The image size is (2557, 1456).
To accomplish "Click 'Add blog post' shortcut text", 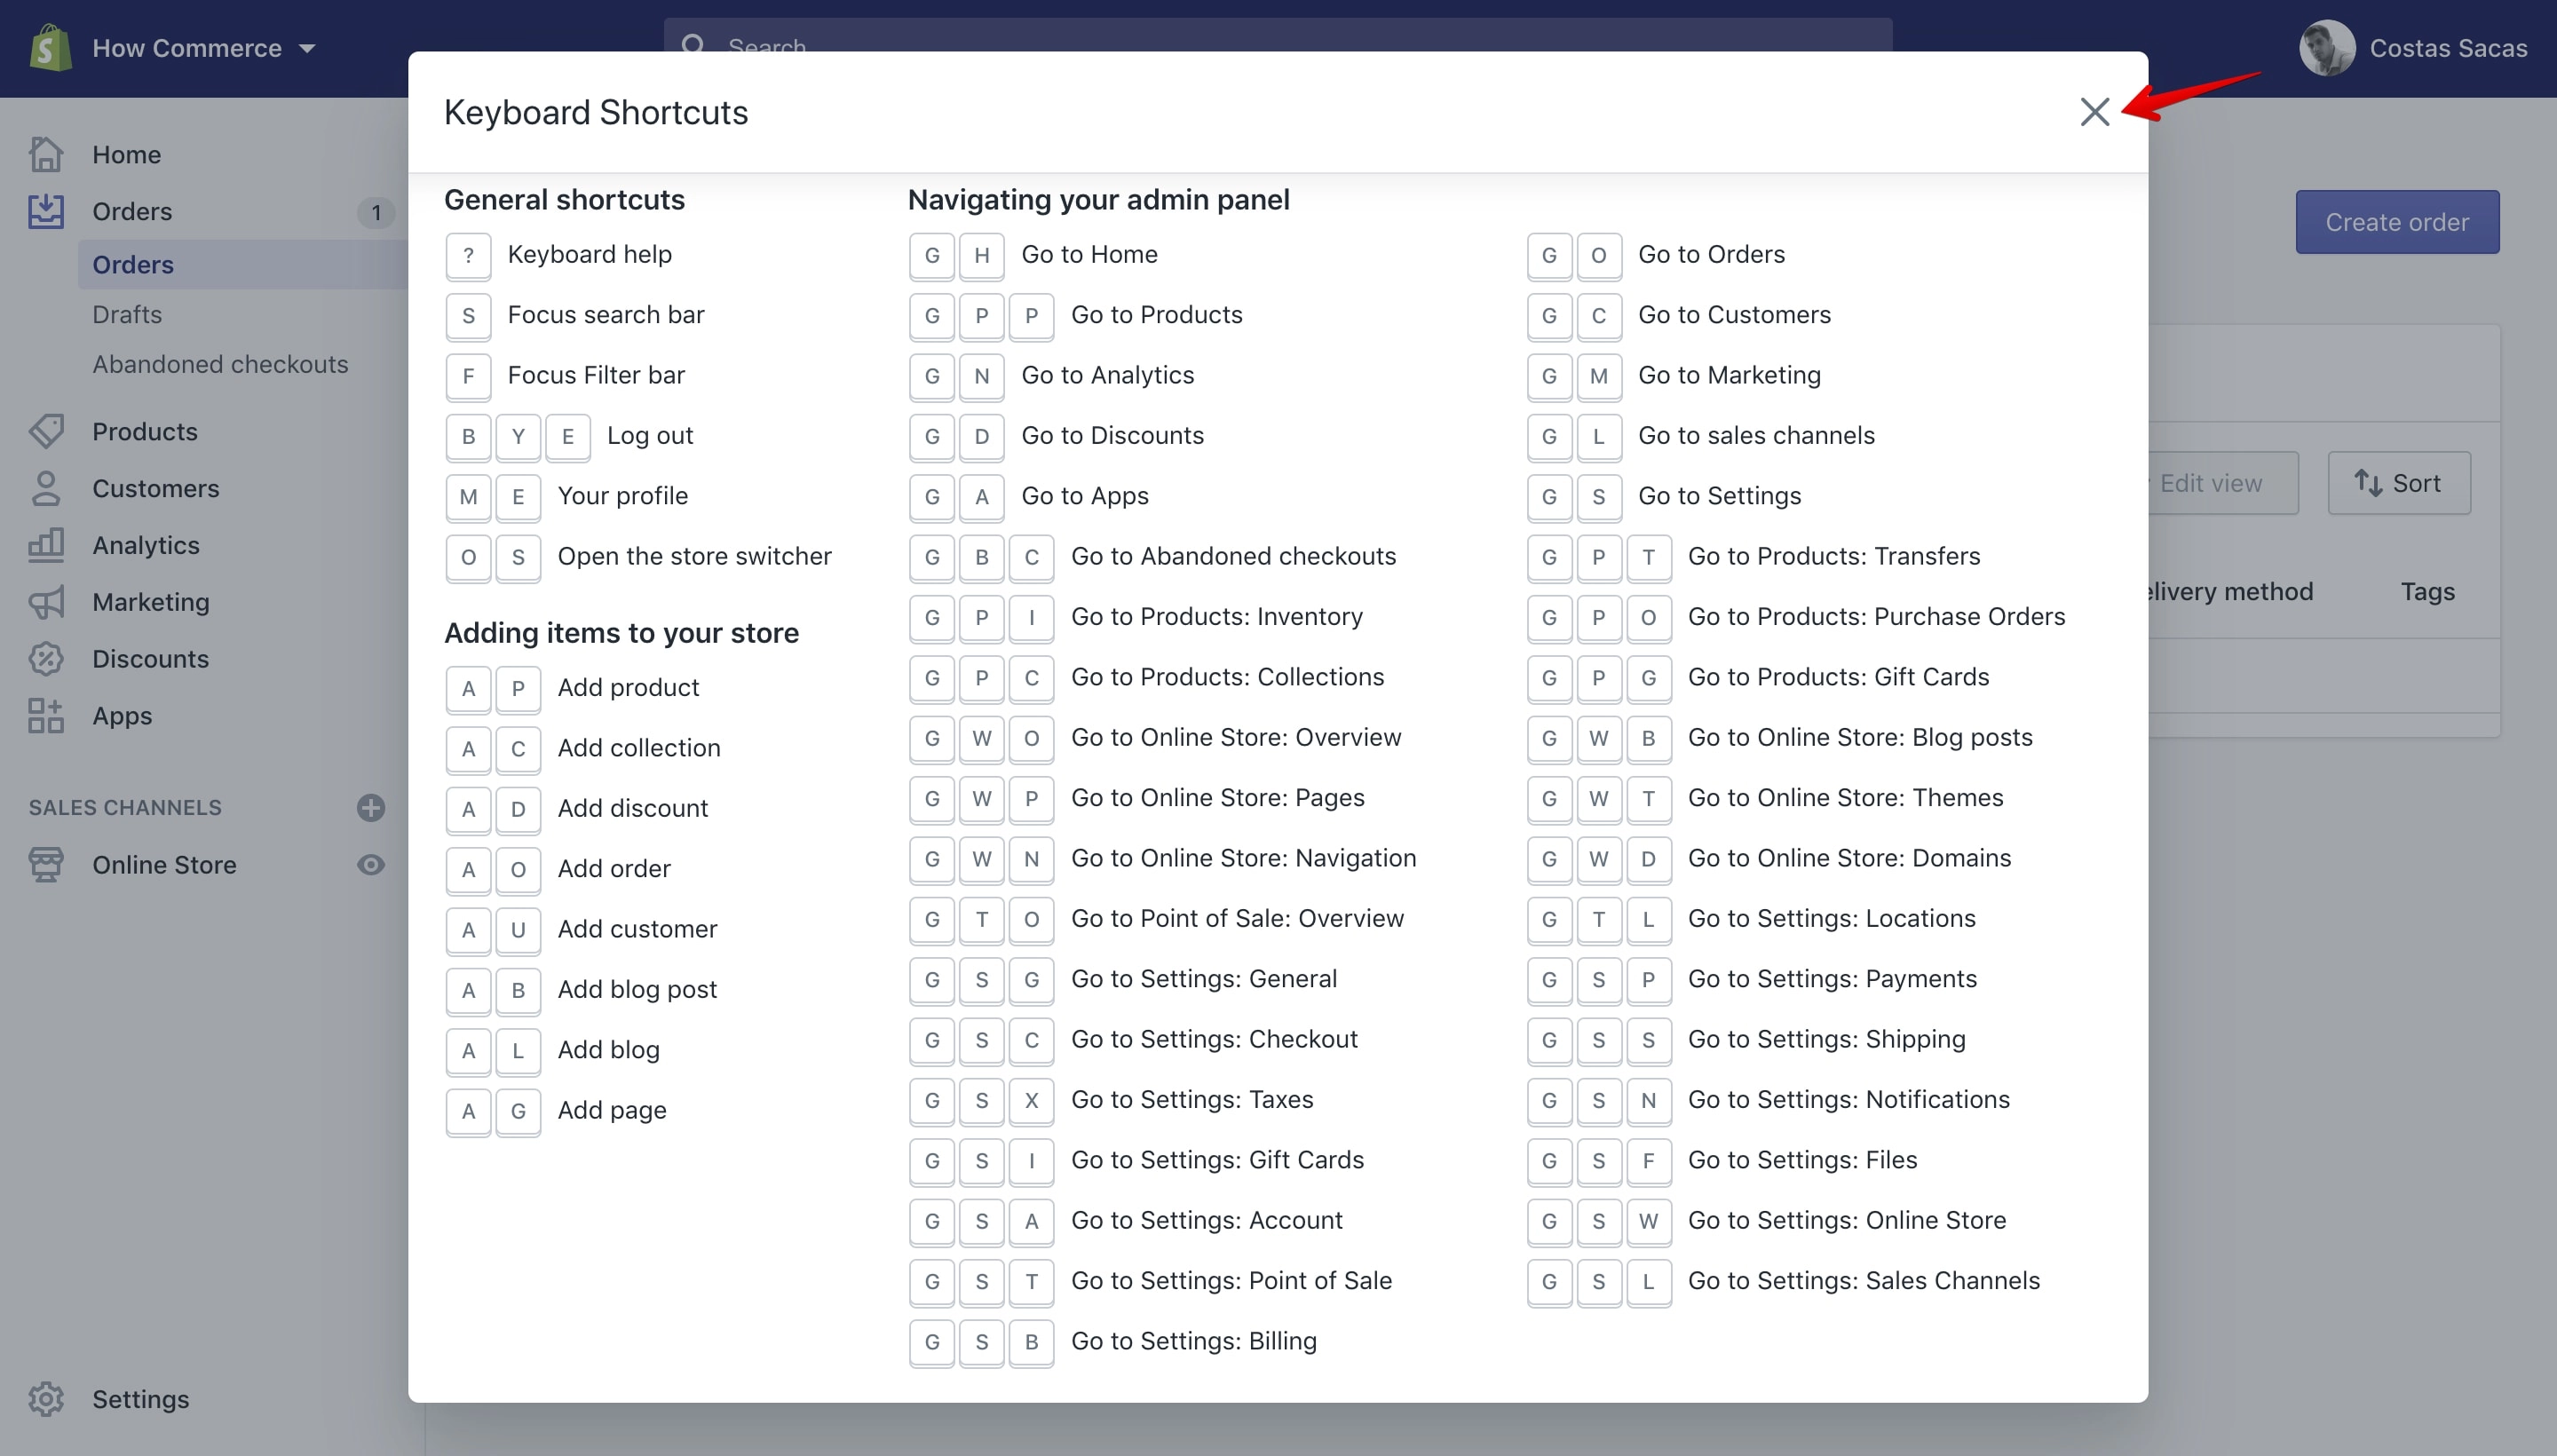I will pos(638,990).
